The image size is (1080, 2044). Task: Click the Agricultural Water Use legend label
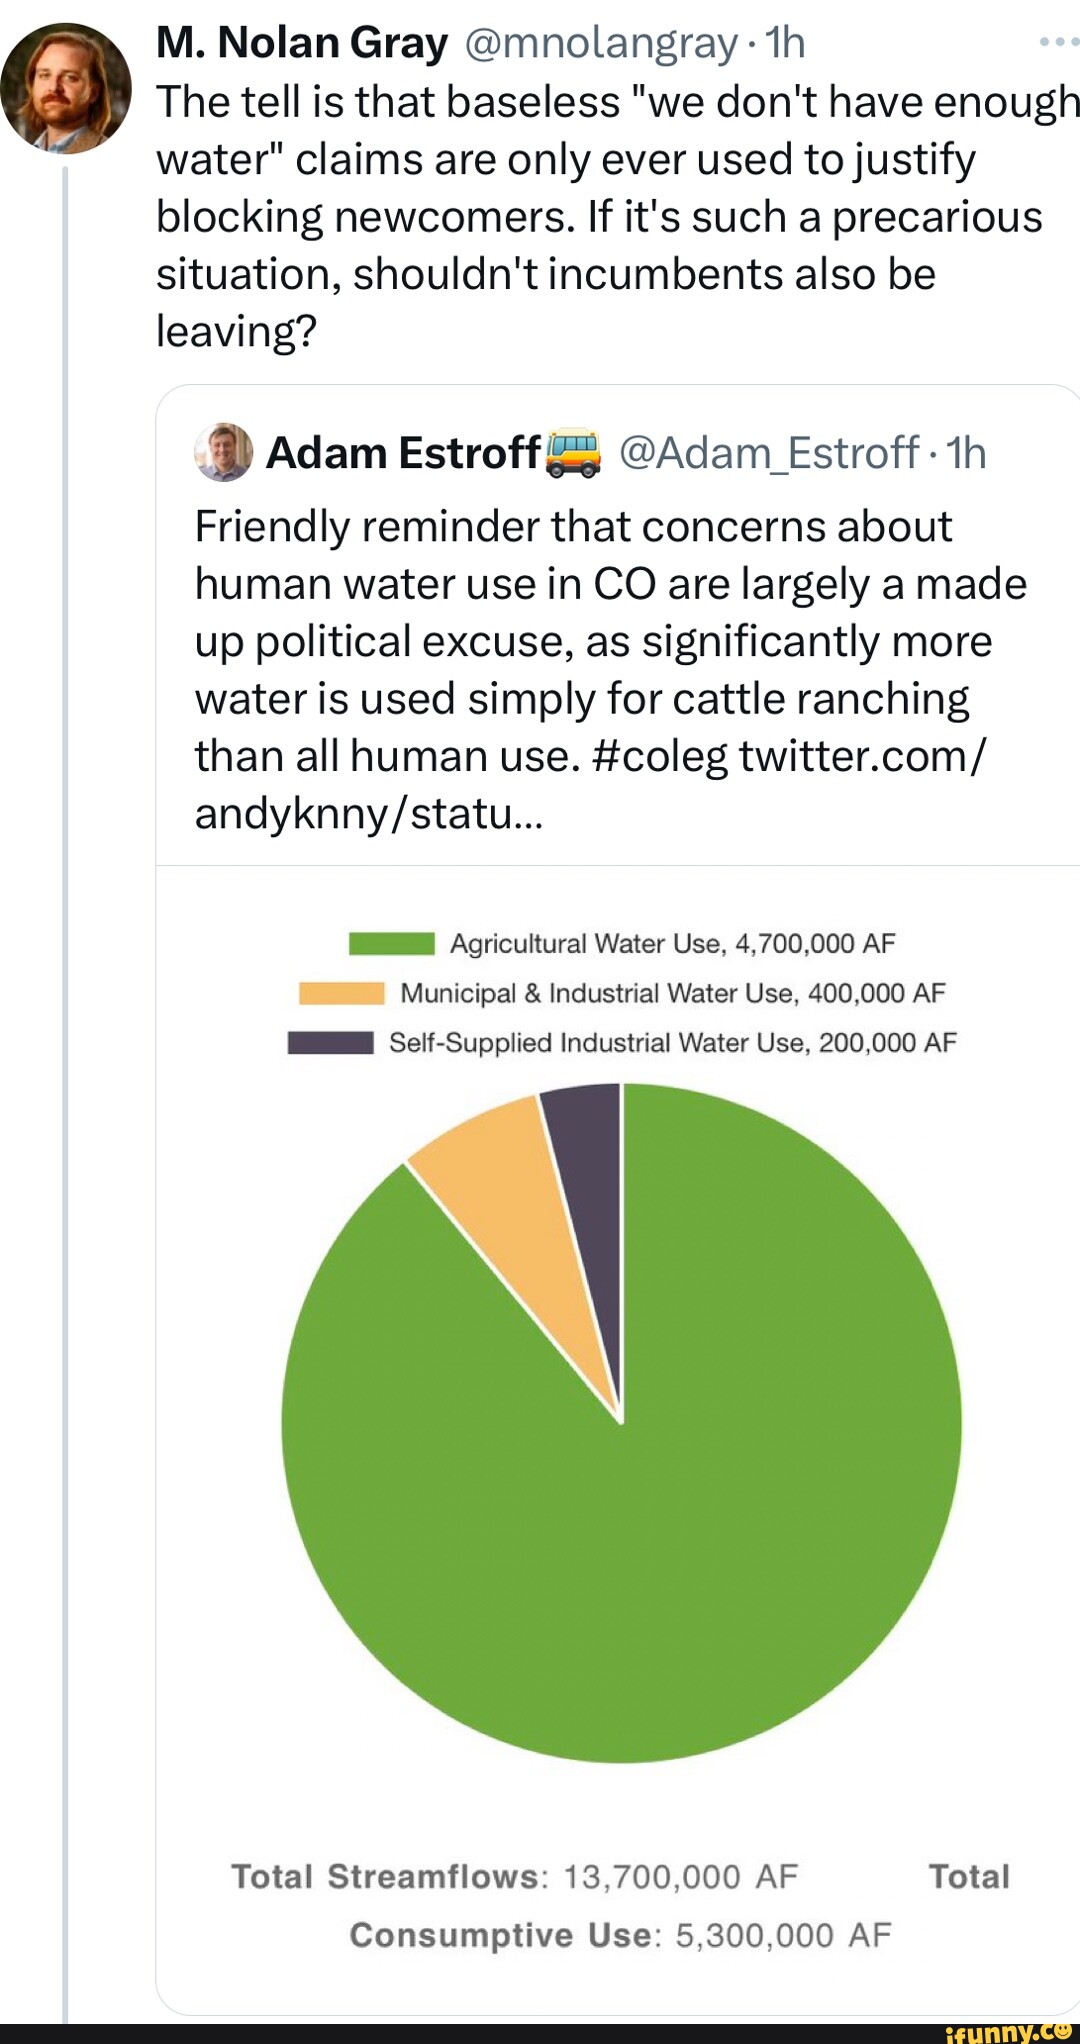[672, 944]
